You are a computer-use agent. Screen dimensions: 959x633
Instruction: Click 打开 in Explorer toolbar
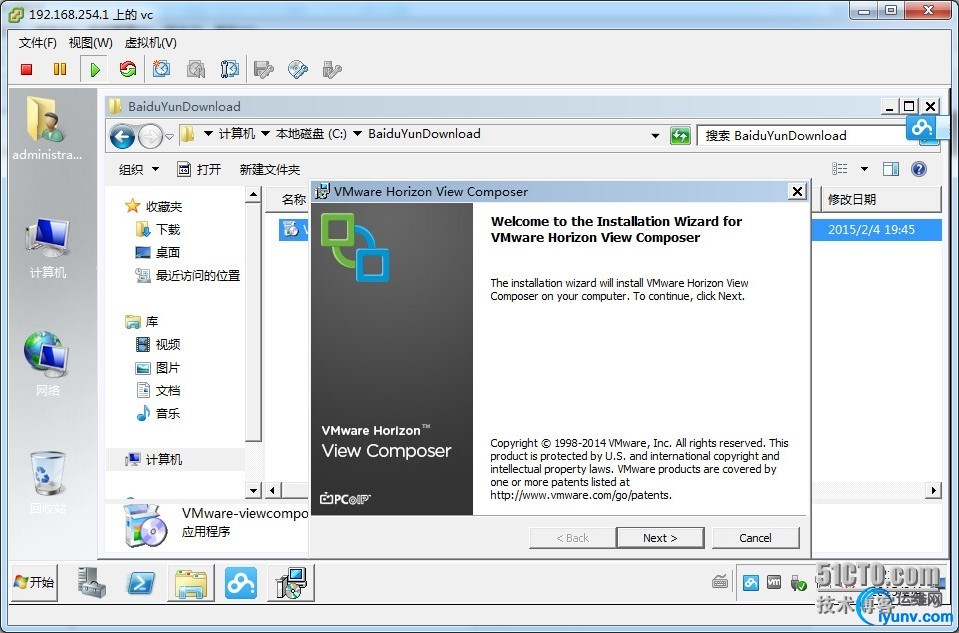[x=199, y=169]
